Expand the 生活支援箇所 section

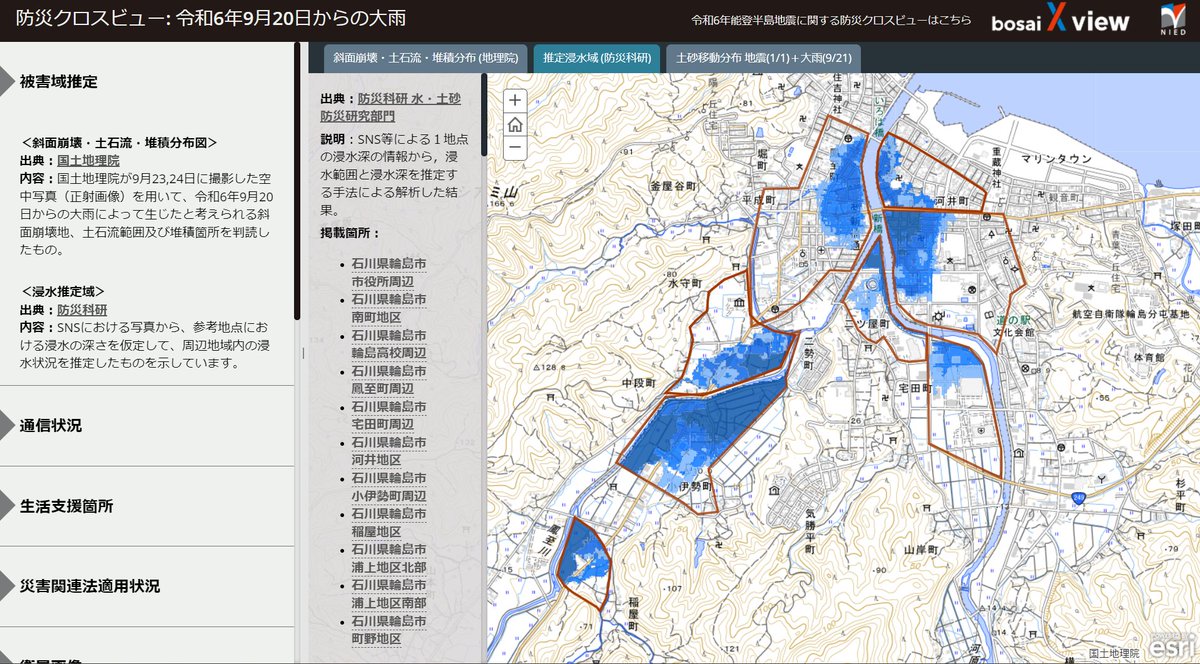(x=147, y=505)
